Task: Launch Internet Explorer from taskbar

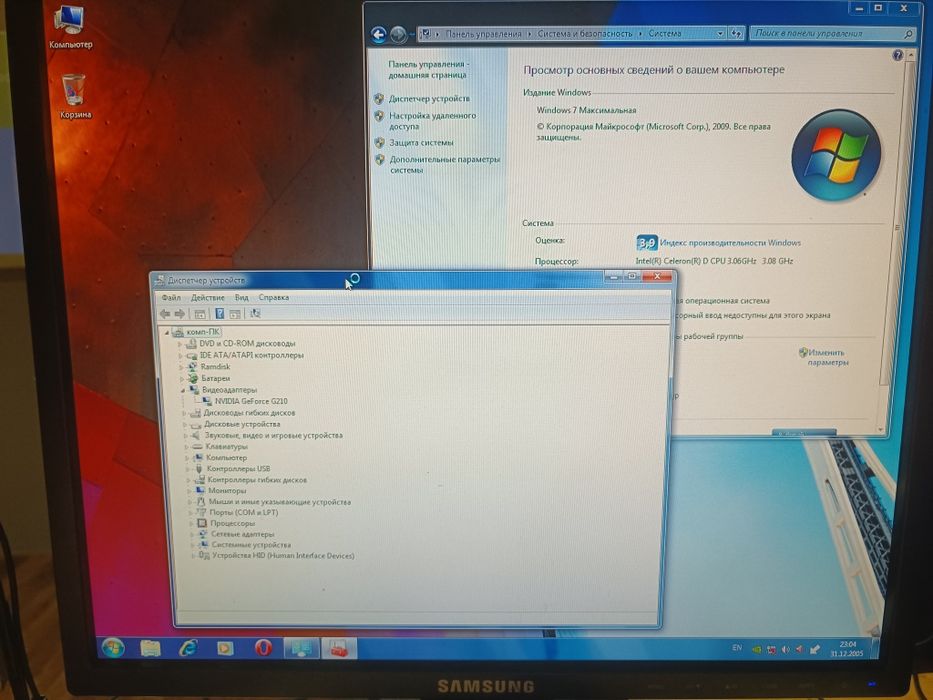Action: point(188,648)
